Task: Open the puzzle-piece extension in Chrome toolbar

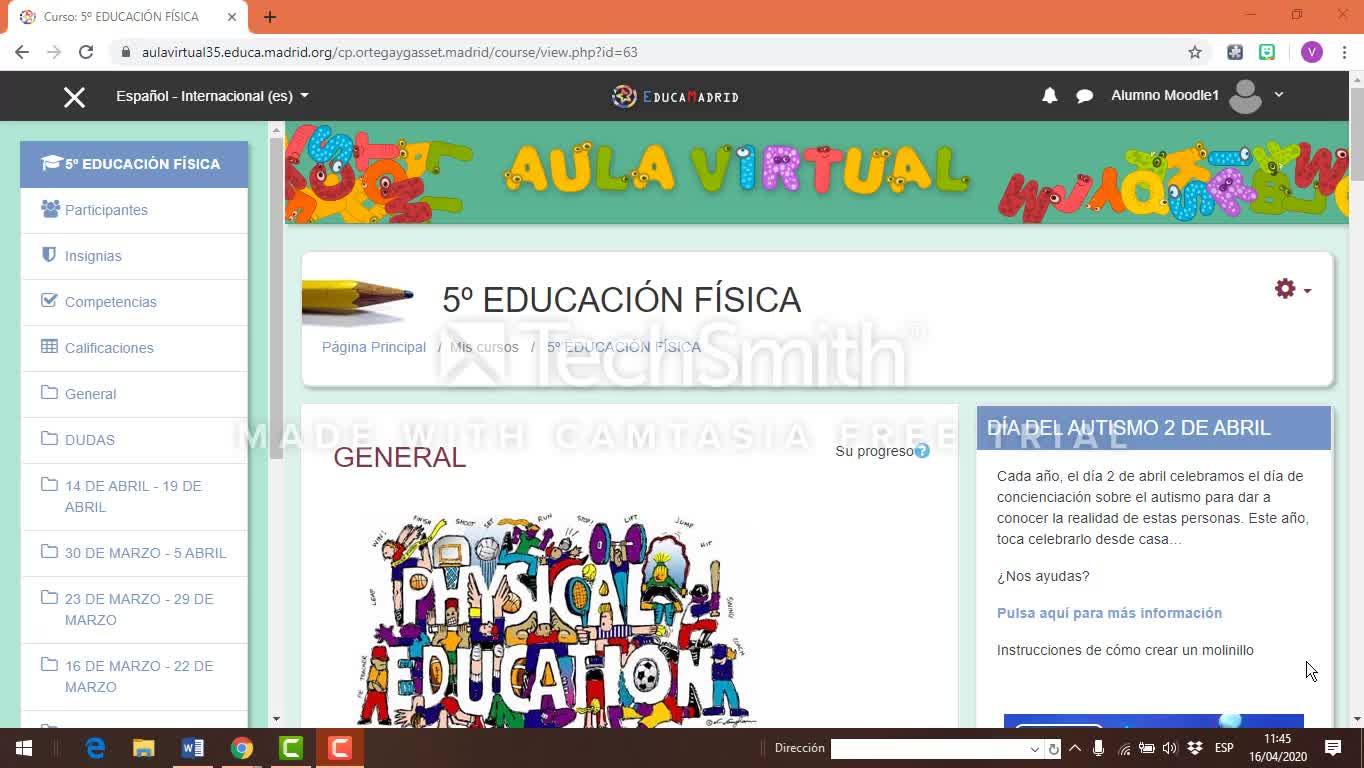Action: coord(1235,52)
